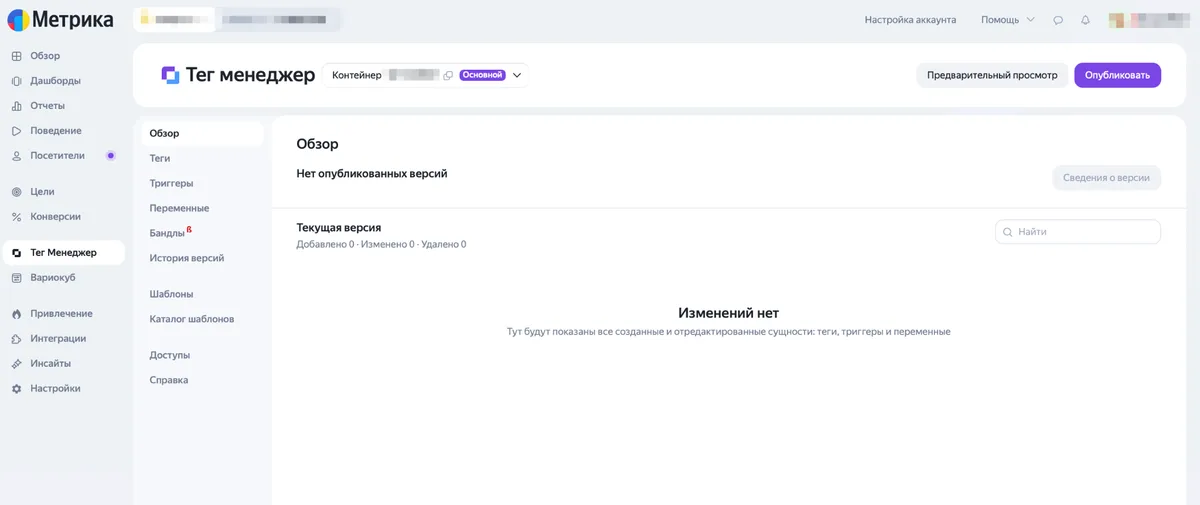Click the Метрика logo

pos(61,19)
